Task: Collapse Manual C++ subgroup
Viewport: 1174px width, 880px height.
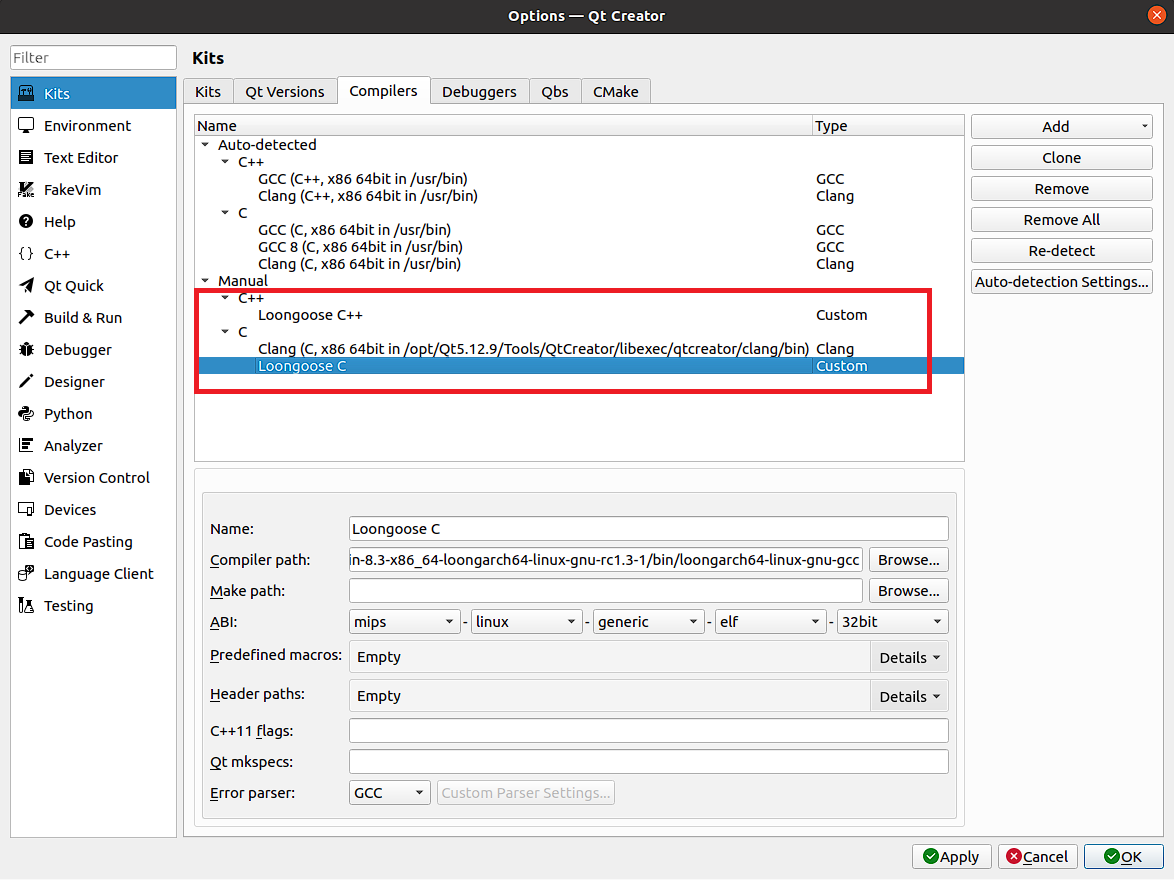Action: (x=225, y=298)
